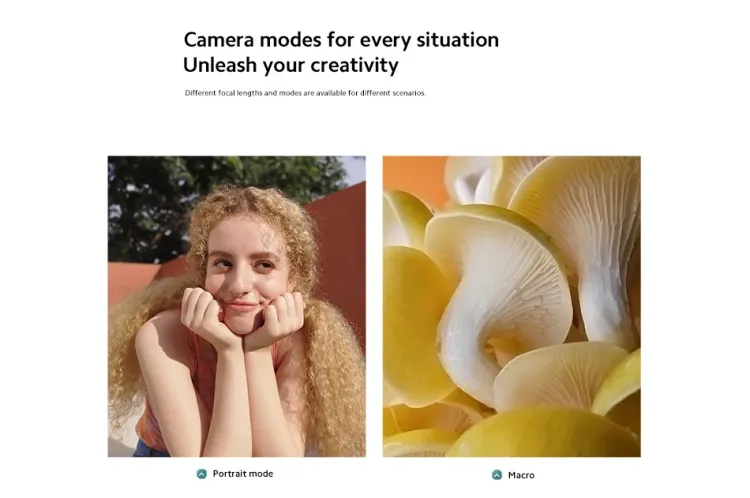This screenshot has height=498, width=750.
Task: Click the red wall in the portrait photo
Action: click(x=342, y=249)
